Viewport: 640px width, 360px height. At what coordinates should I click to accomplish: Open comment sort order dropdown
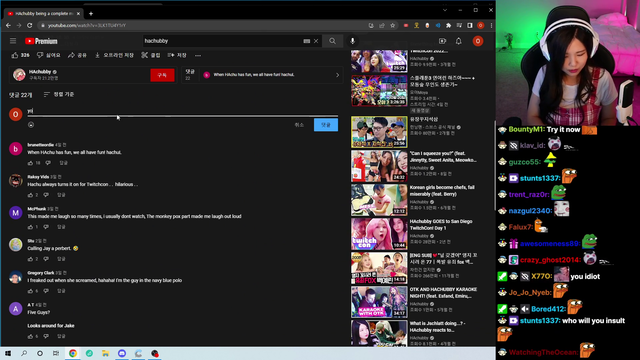tap(59, 94)
